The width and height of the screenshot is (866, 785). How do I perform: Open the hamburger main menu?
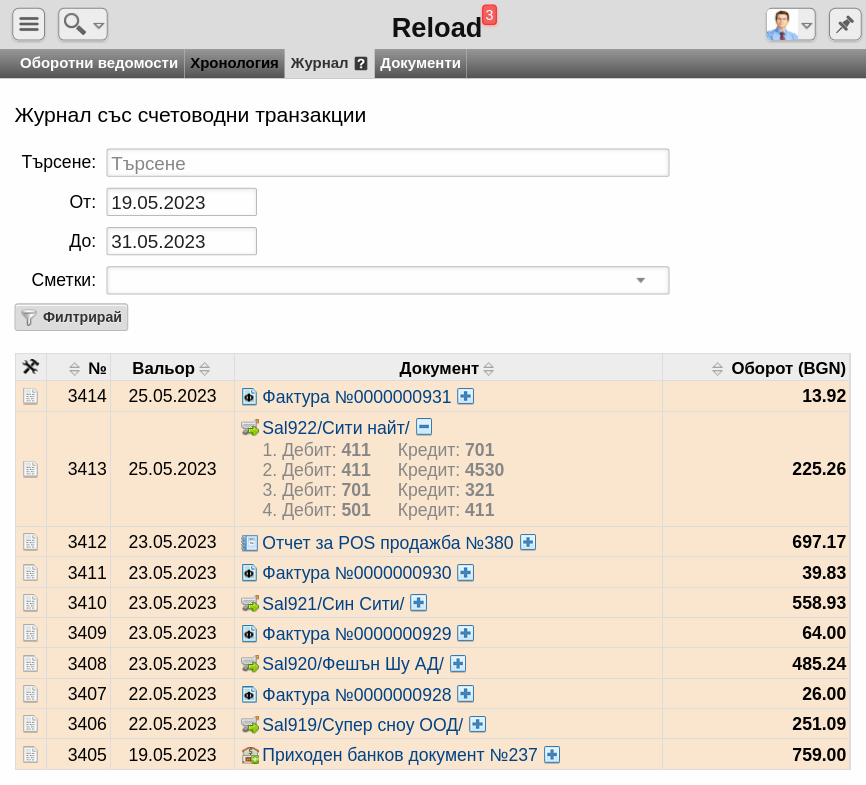pyautogui.click(x=29, y=24)
